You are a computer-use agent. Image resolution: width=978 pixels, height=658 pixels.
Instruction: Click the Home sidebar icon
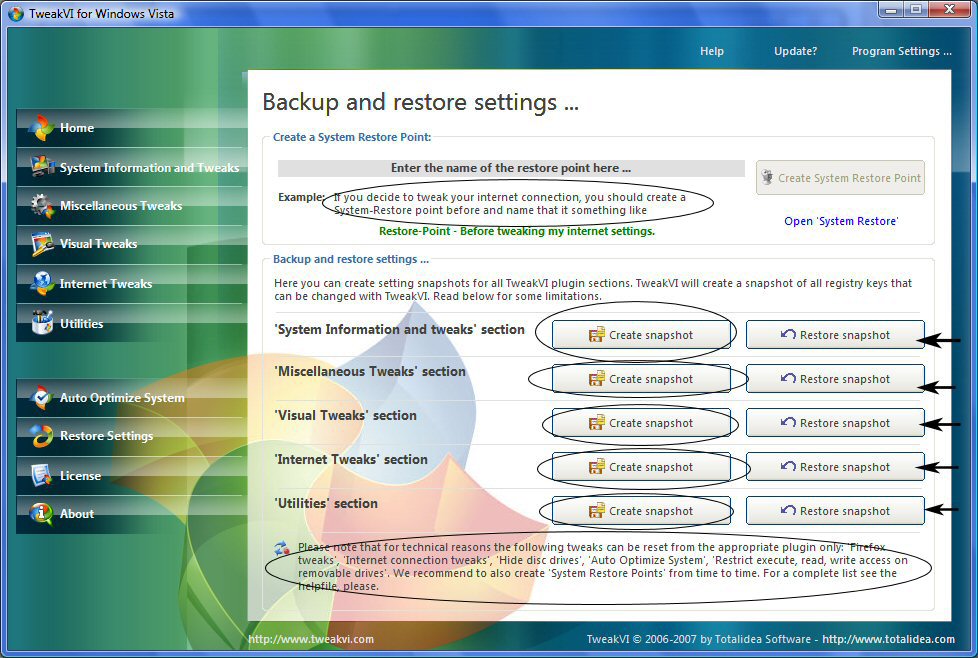point(42,127)
